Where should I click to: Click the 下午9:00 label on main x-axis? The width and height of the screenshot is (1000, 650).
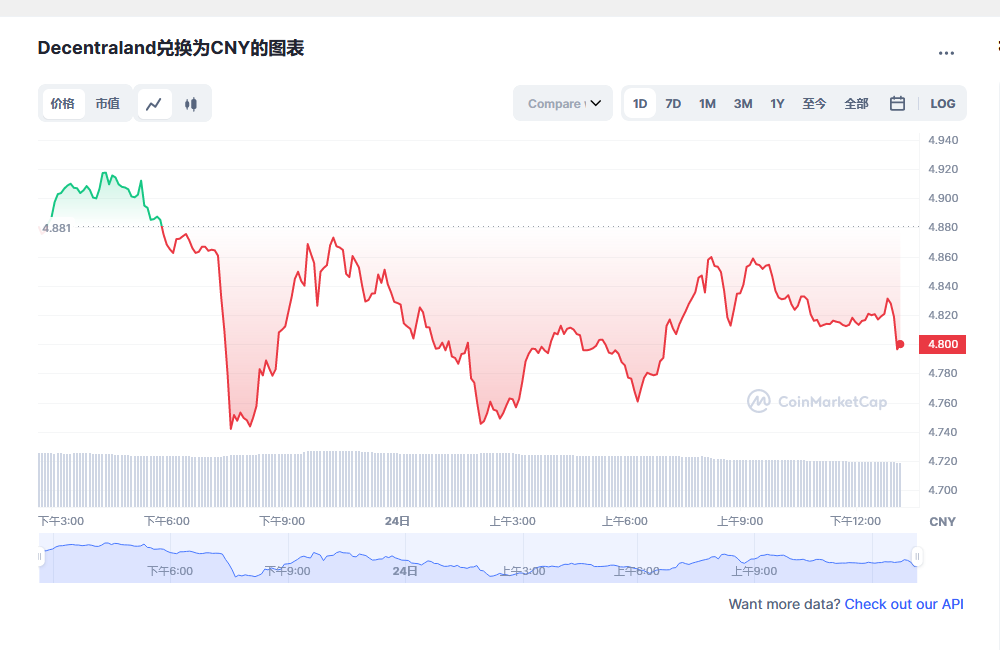click(282, 521)
